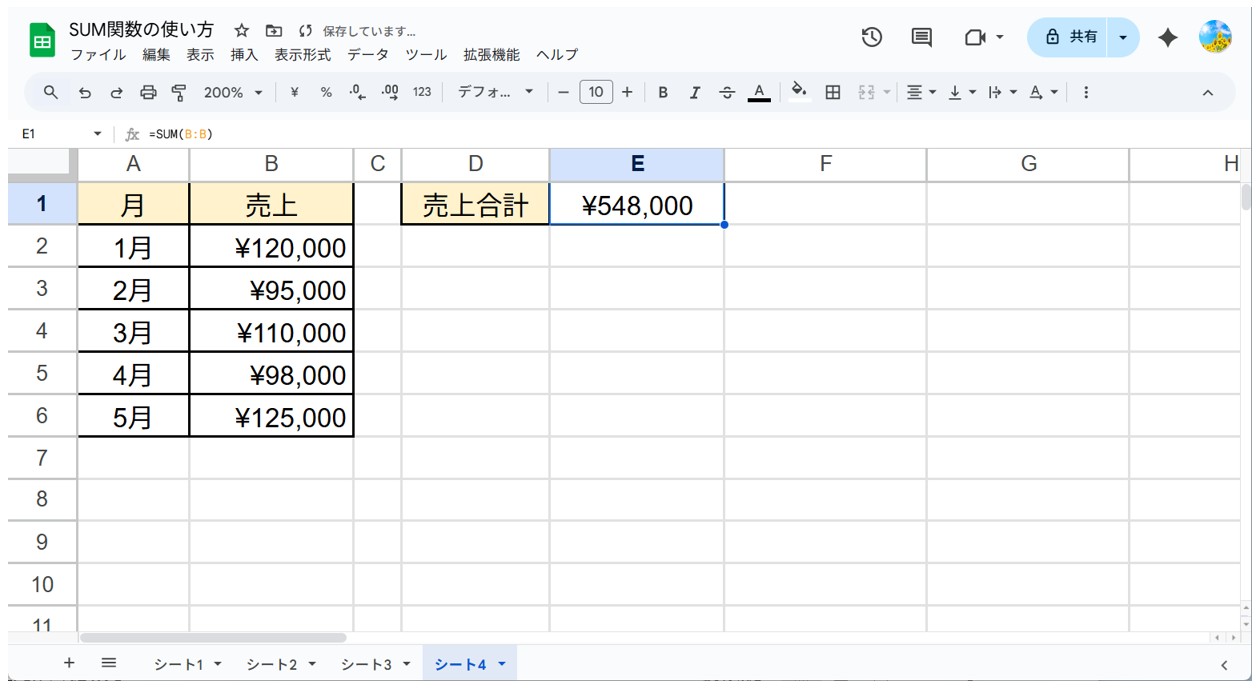Click the Gemini sparkle icon
The width and height of the screenshot is (1258, 688).
click(1167, 37)
